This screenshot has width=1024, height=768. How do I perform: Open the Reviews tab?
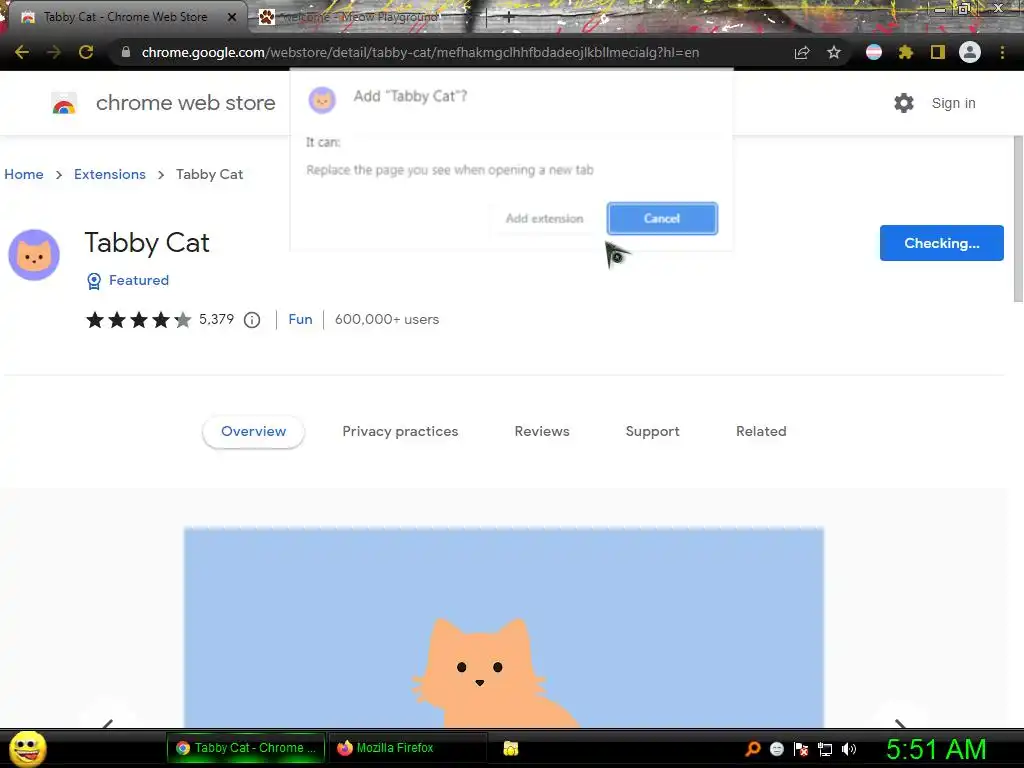tap(542, 431)
